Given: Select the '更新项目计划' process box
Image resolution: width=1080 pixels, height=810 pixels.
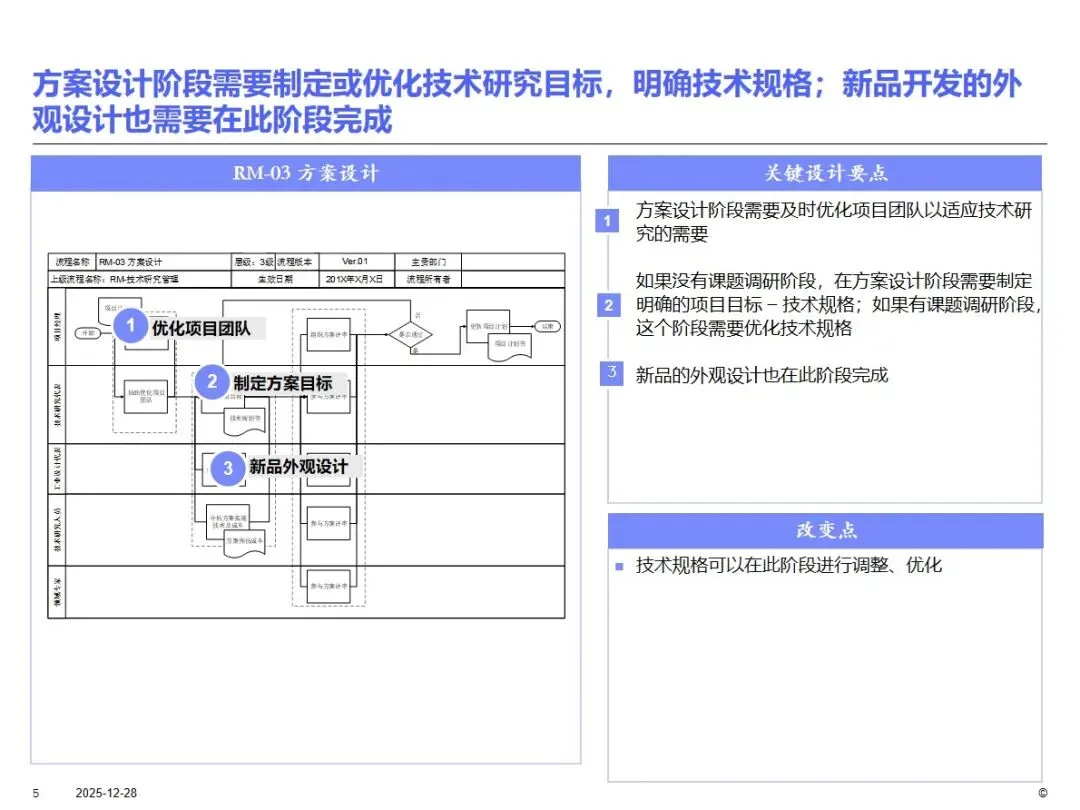Looking at the screenshot, I should pyautogui.click(x=488, y=326).
